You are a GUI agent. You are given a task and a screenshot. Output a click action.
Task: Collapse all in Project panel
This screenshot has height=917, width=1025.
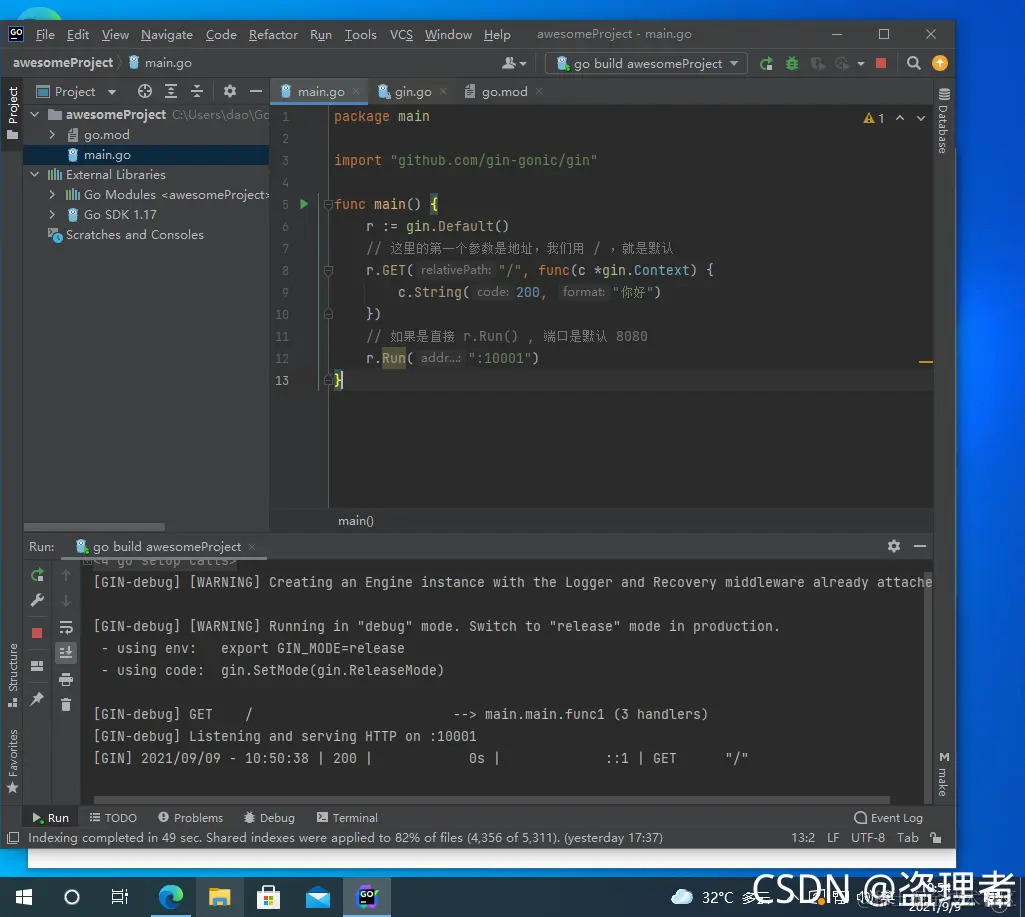[x=197, y=92]
